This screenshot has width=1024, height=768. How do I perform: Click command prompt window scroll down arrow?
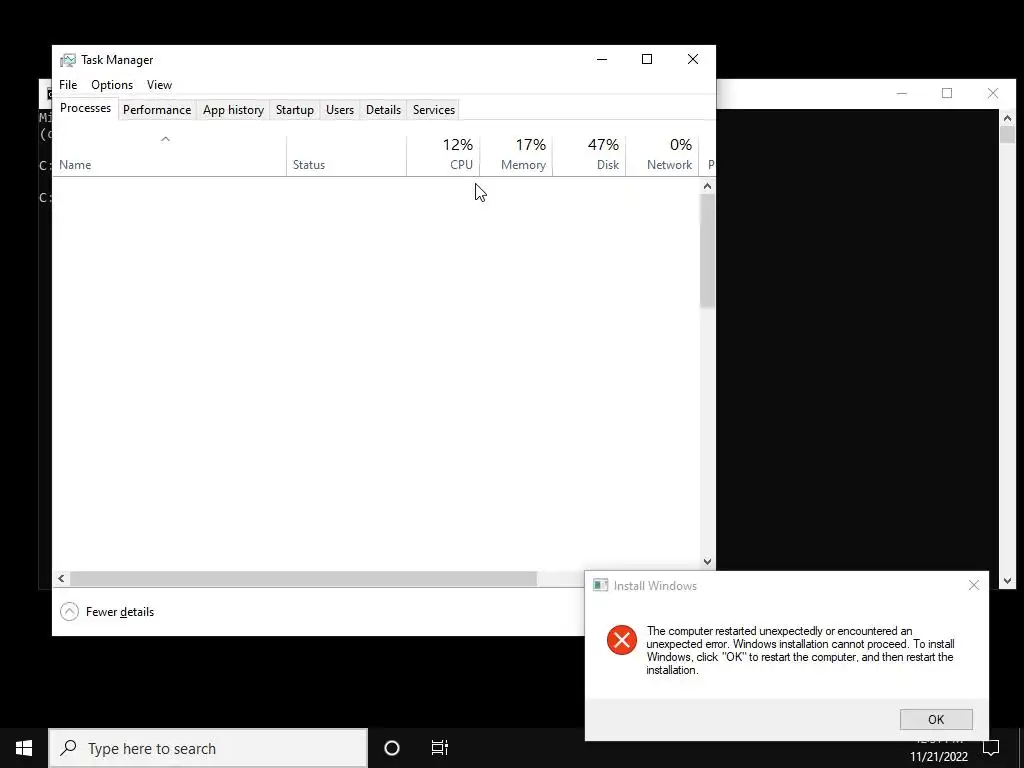tap(1007, 581)
